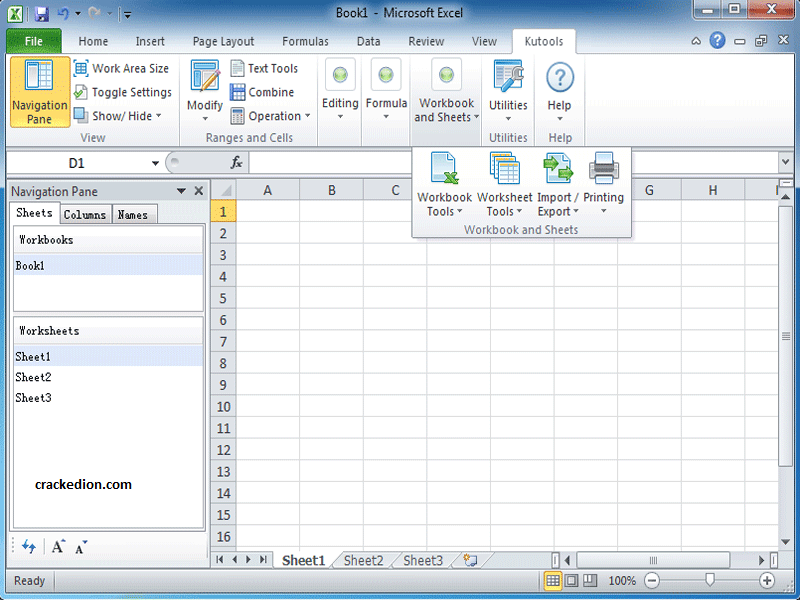The width and height of the screenshot is (800, 600).
Task: Open the Formula group dropdown
Action: [386, 90]
